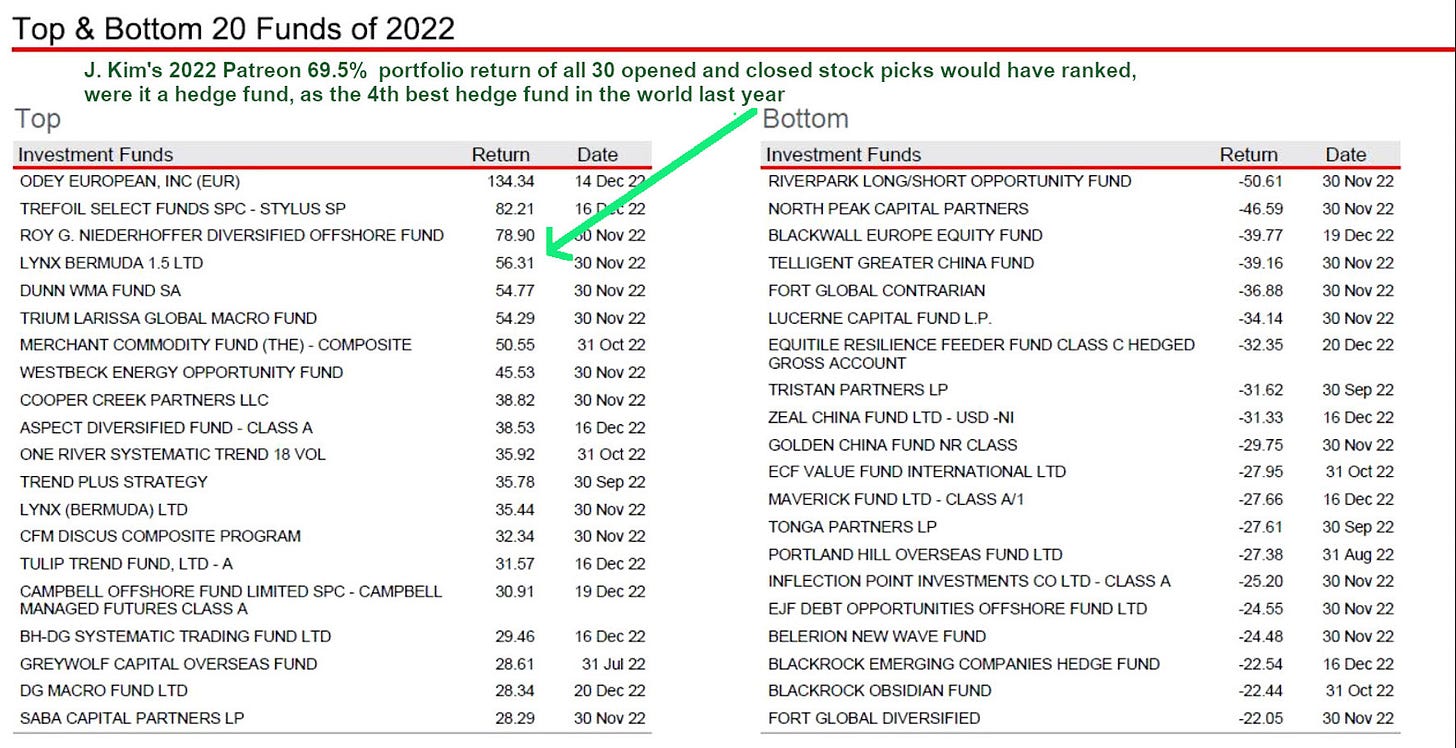
Task: Click 'GOLDEN CHINA FUND NR CLASS'
Action: coord(893,445)
